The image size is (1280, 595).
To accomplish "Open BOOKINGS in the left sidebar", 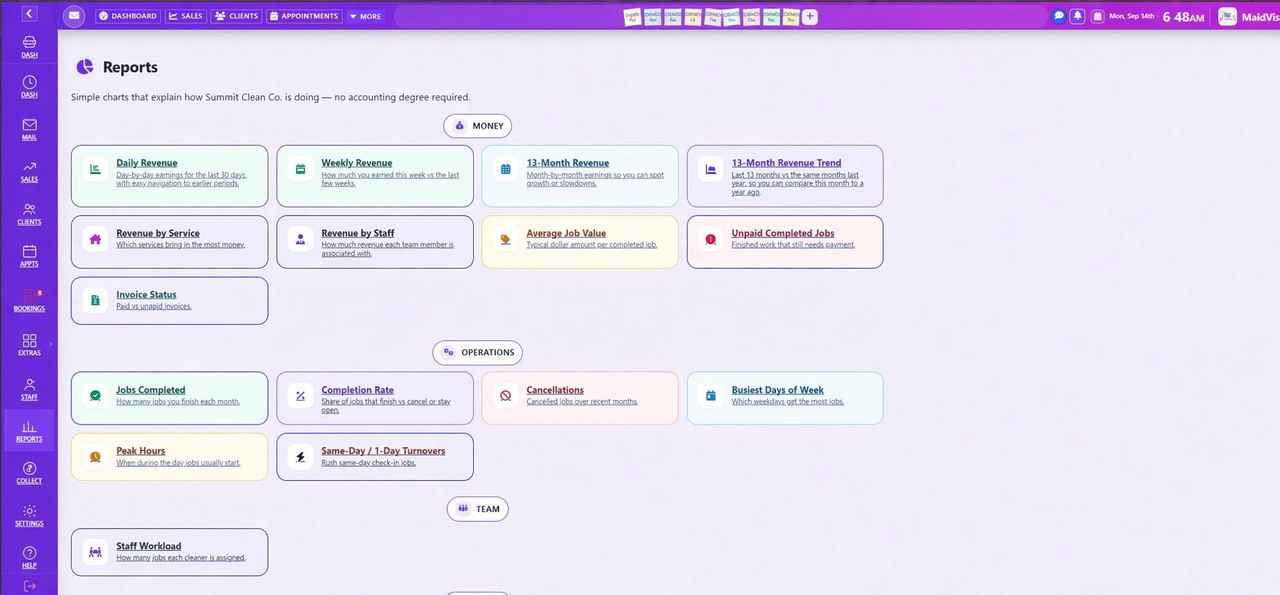I will pyautogui.click(x=29, y=300).
